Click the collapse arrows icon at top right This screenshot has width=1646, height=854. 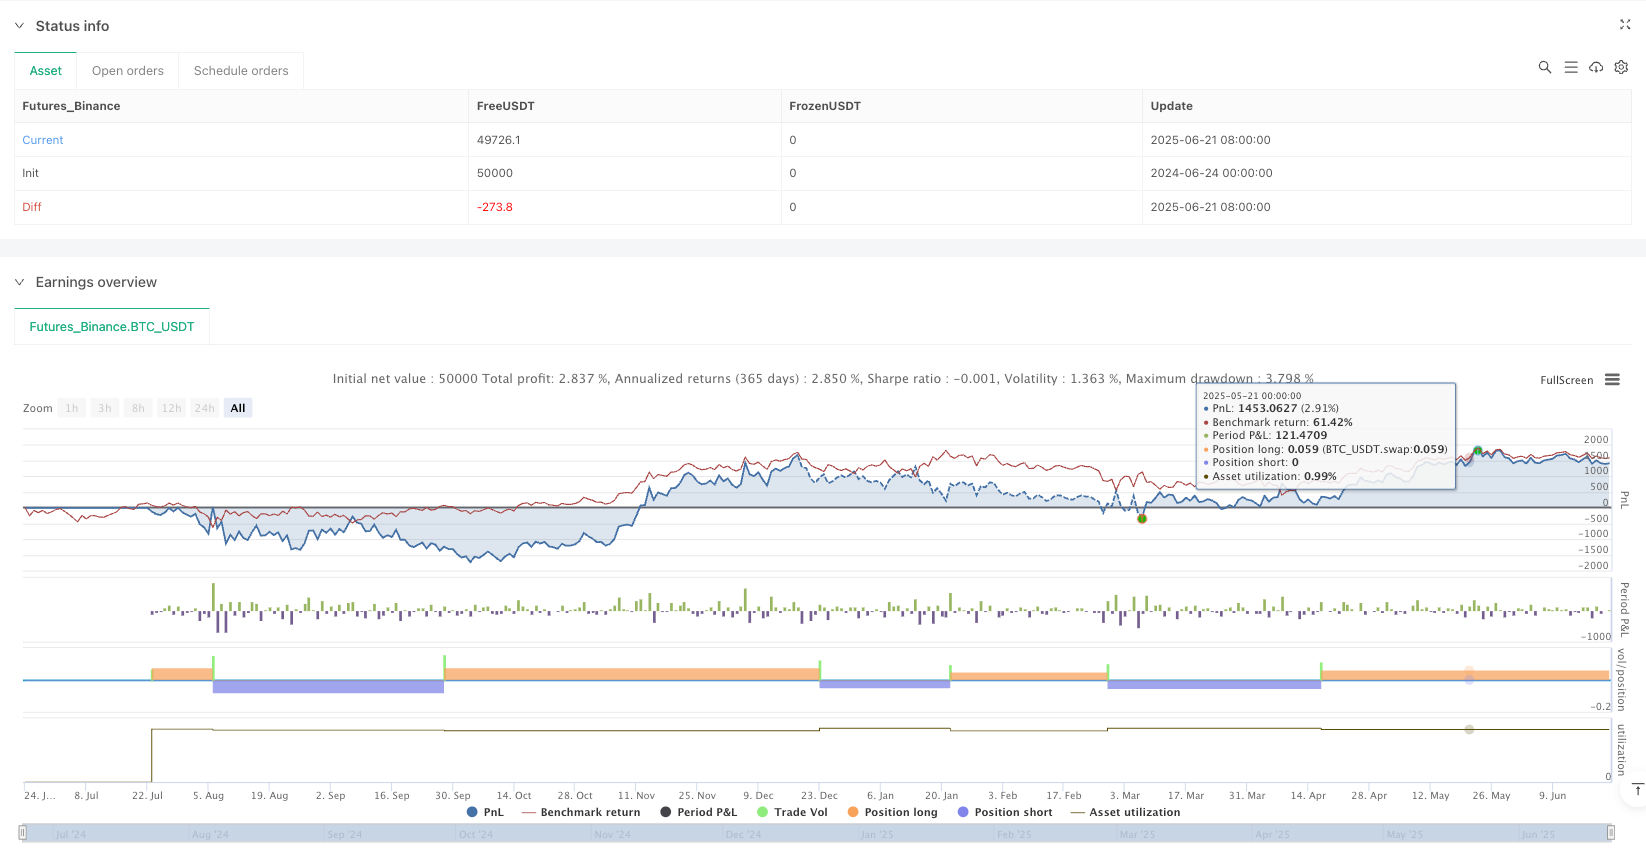(x=1624, y=25)
